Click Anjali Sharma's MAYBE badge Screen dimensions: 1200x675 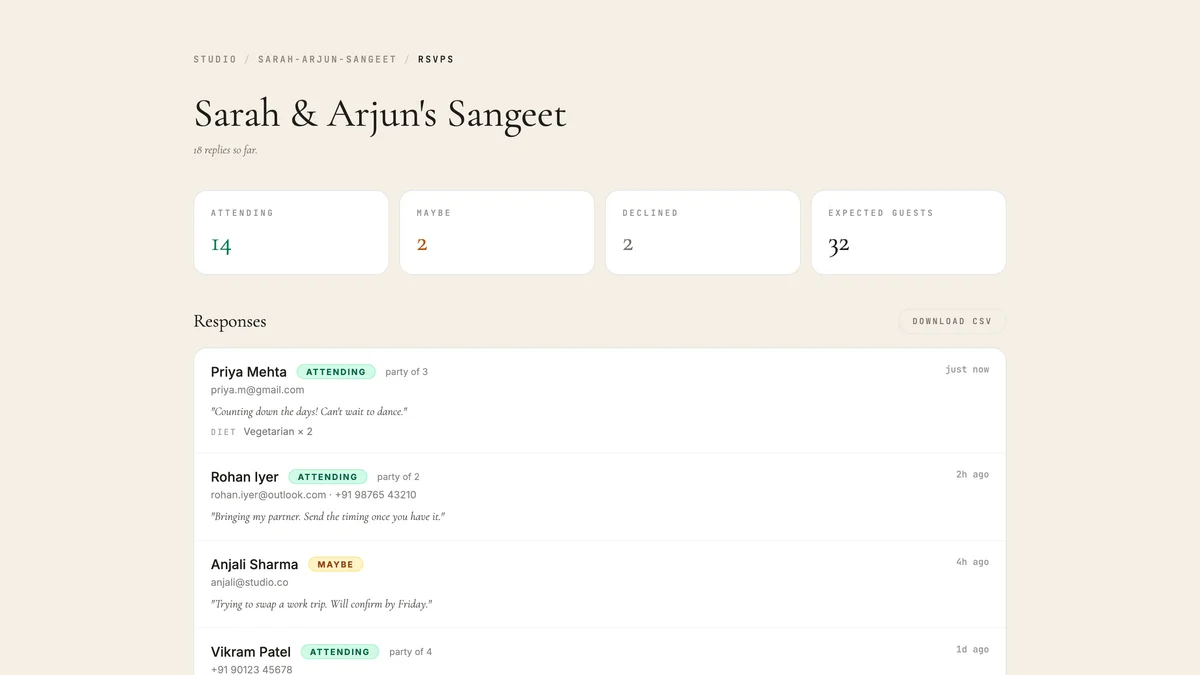pos(336,565)
